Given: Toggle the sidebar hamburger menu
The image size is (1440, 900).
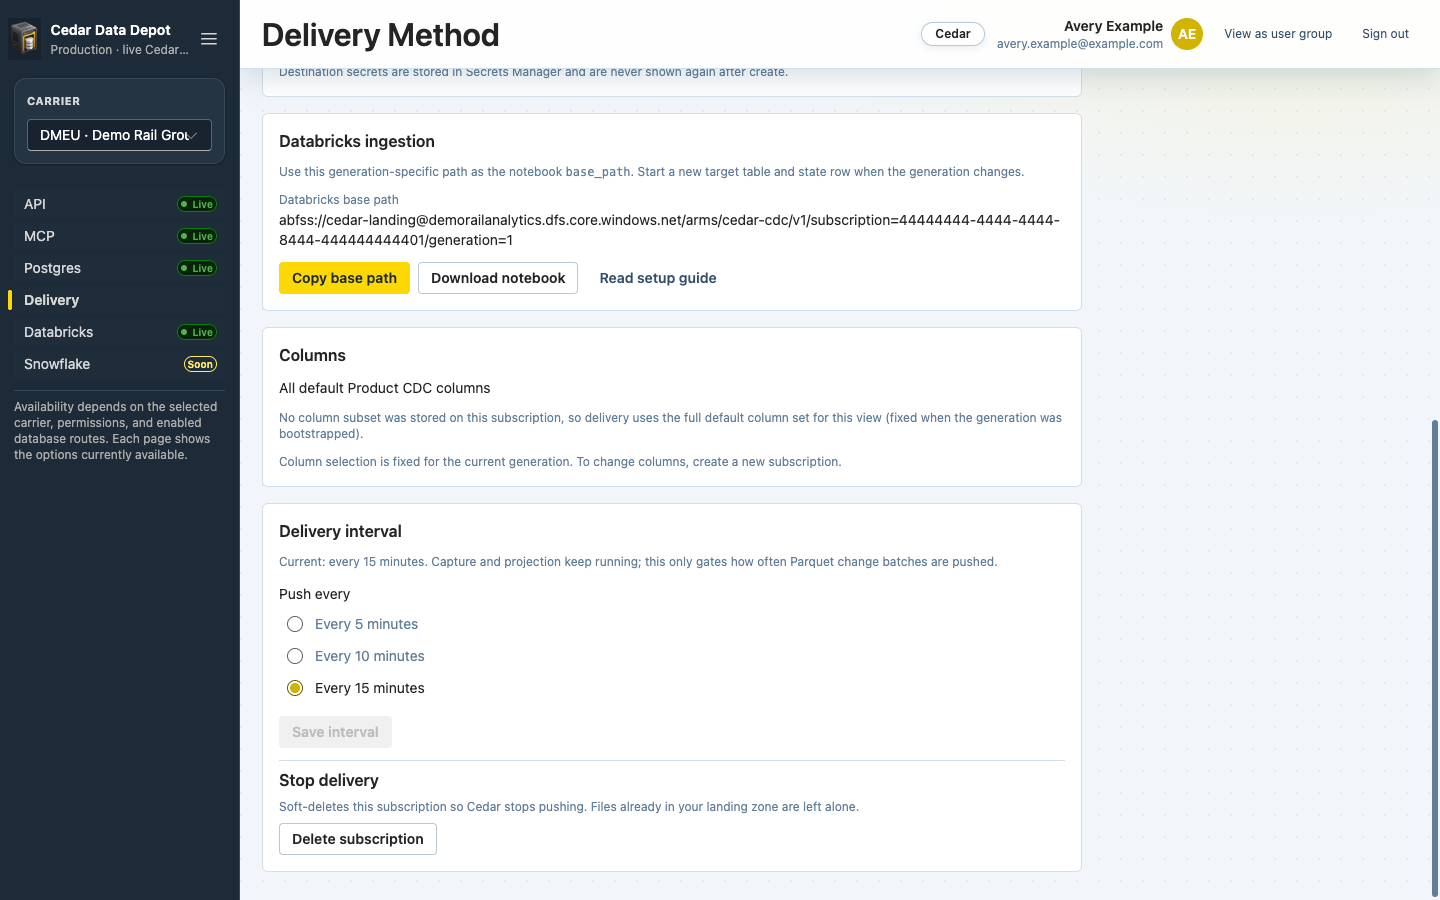Looking at the screenshot, I should pos(209,39).
